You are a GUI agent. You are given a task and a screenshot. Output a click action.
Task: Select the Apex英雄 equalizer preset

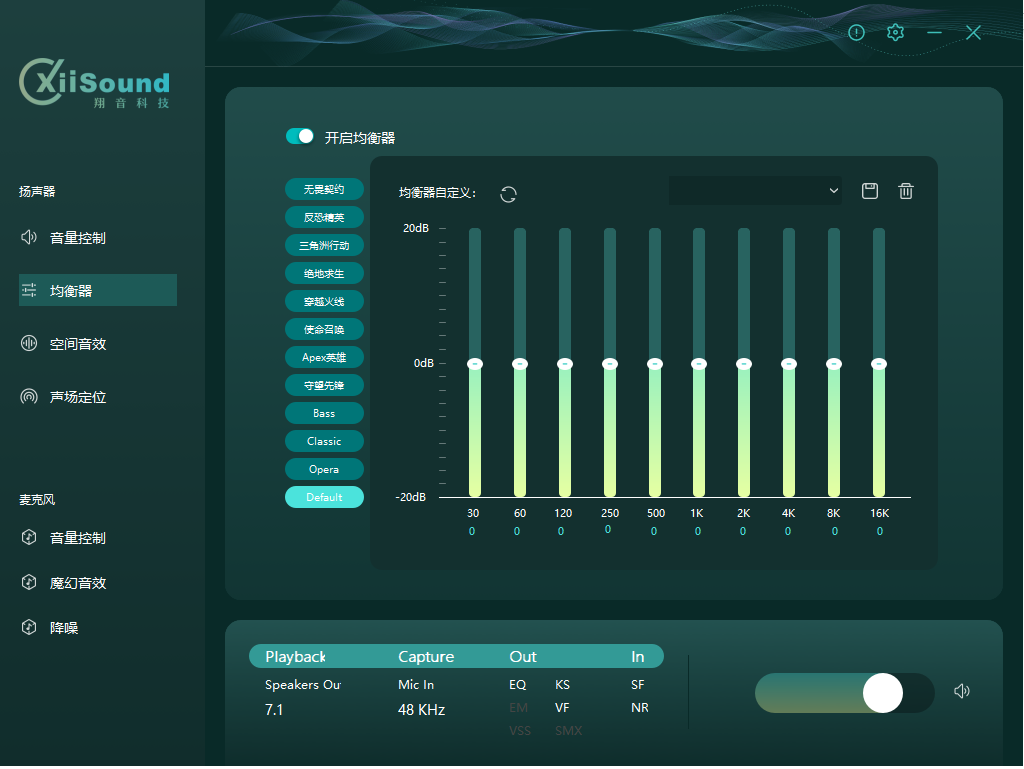(x=324, y=357)
